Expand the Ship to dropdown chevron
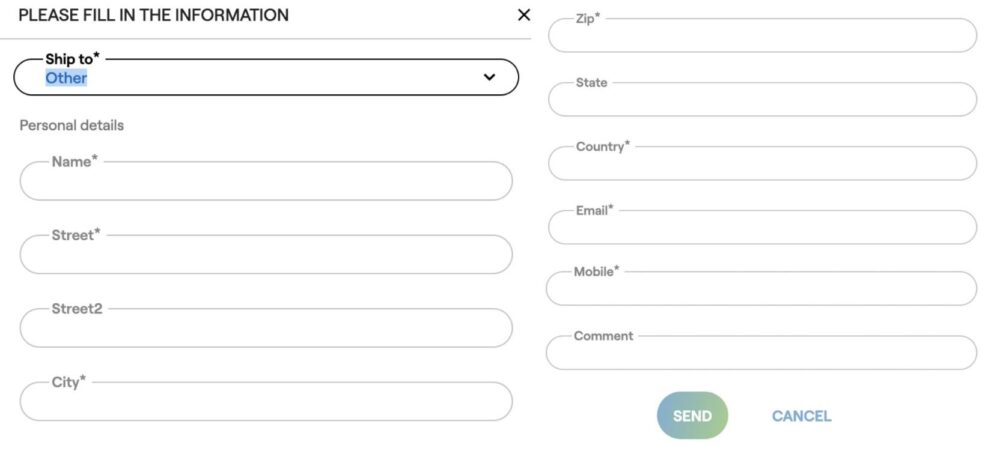The height and width of the screenshot is (454, 1000). point(489,77)
